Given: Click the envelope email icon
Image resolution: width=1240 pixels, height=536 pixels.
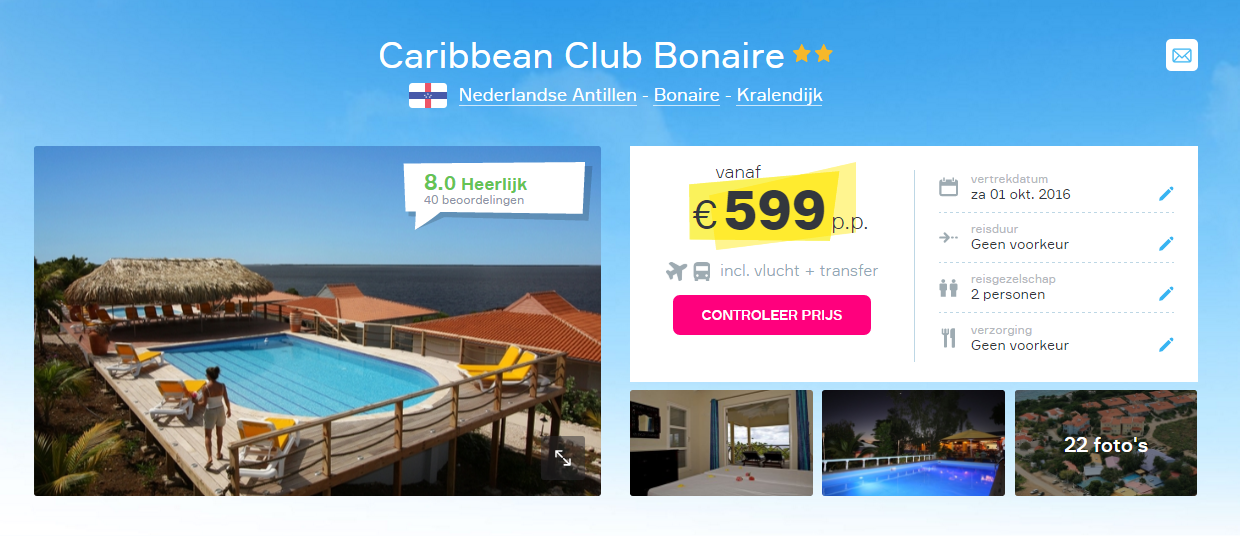Looking at the screenshot, I should coord(1182,55).
